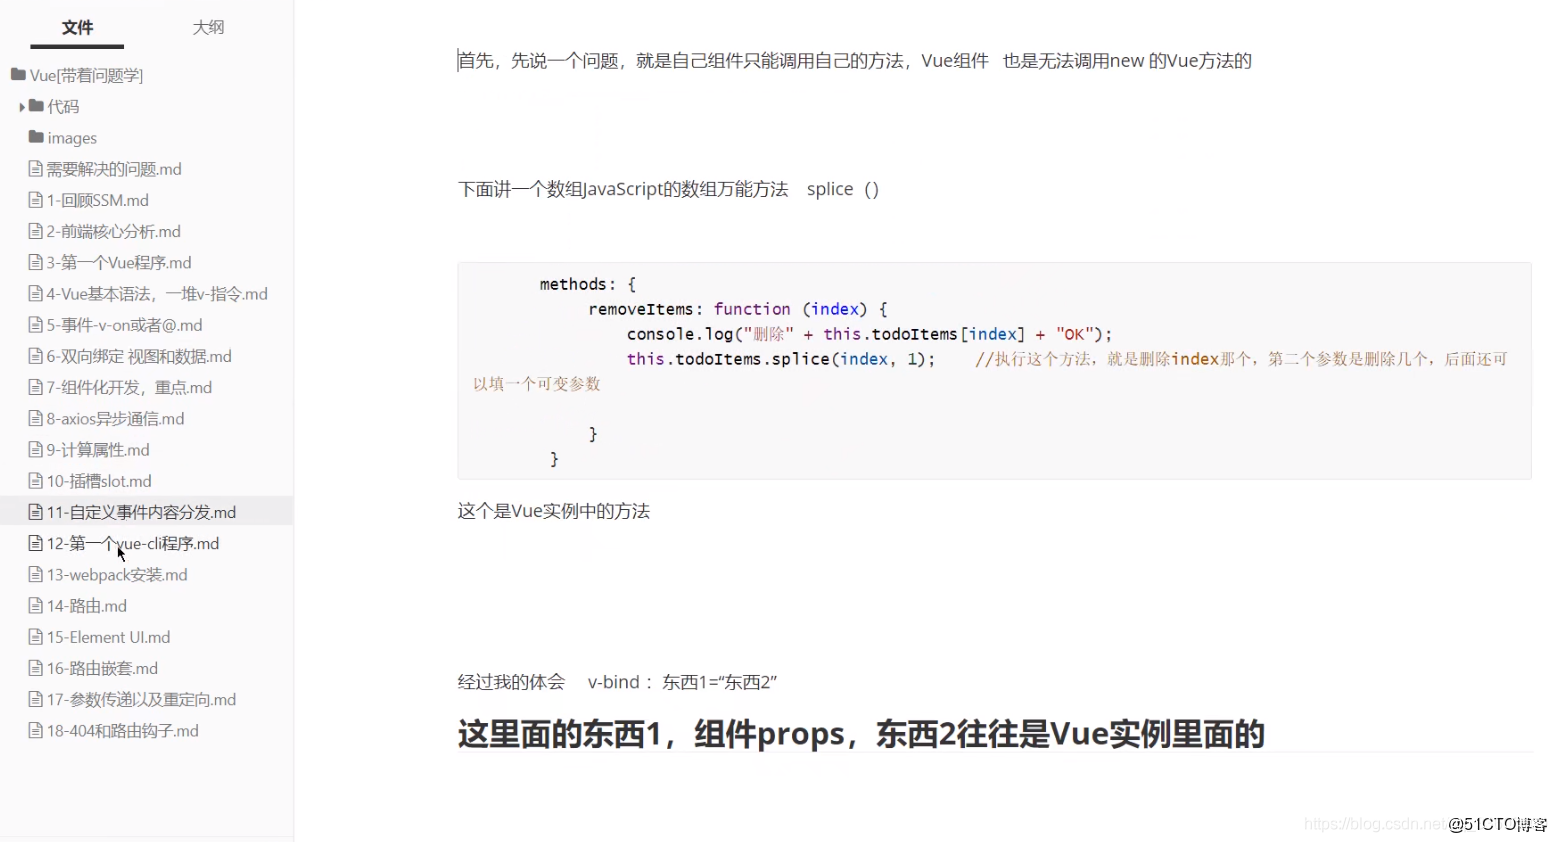
Task: Click file icon beside 5-事件-v-on或者@.md
Action: point(36,325)
